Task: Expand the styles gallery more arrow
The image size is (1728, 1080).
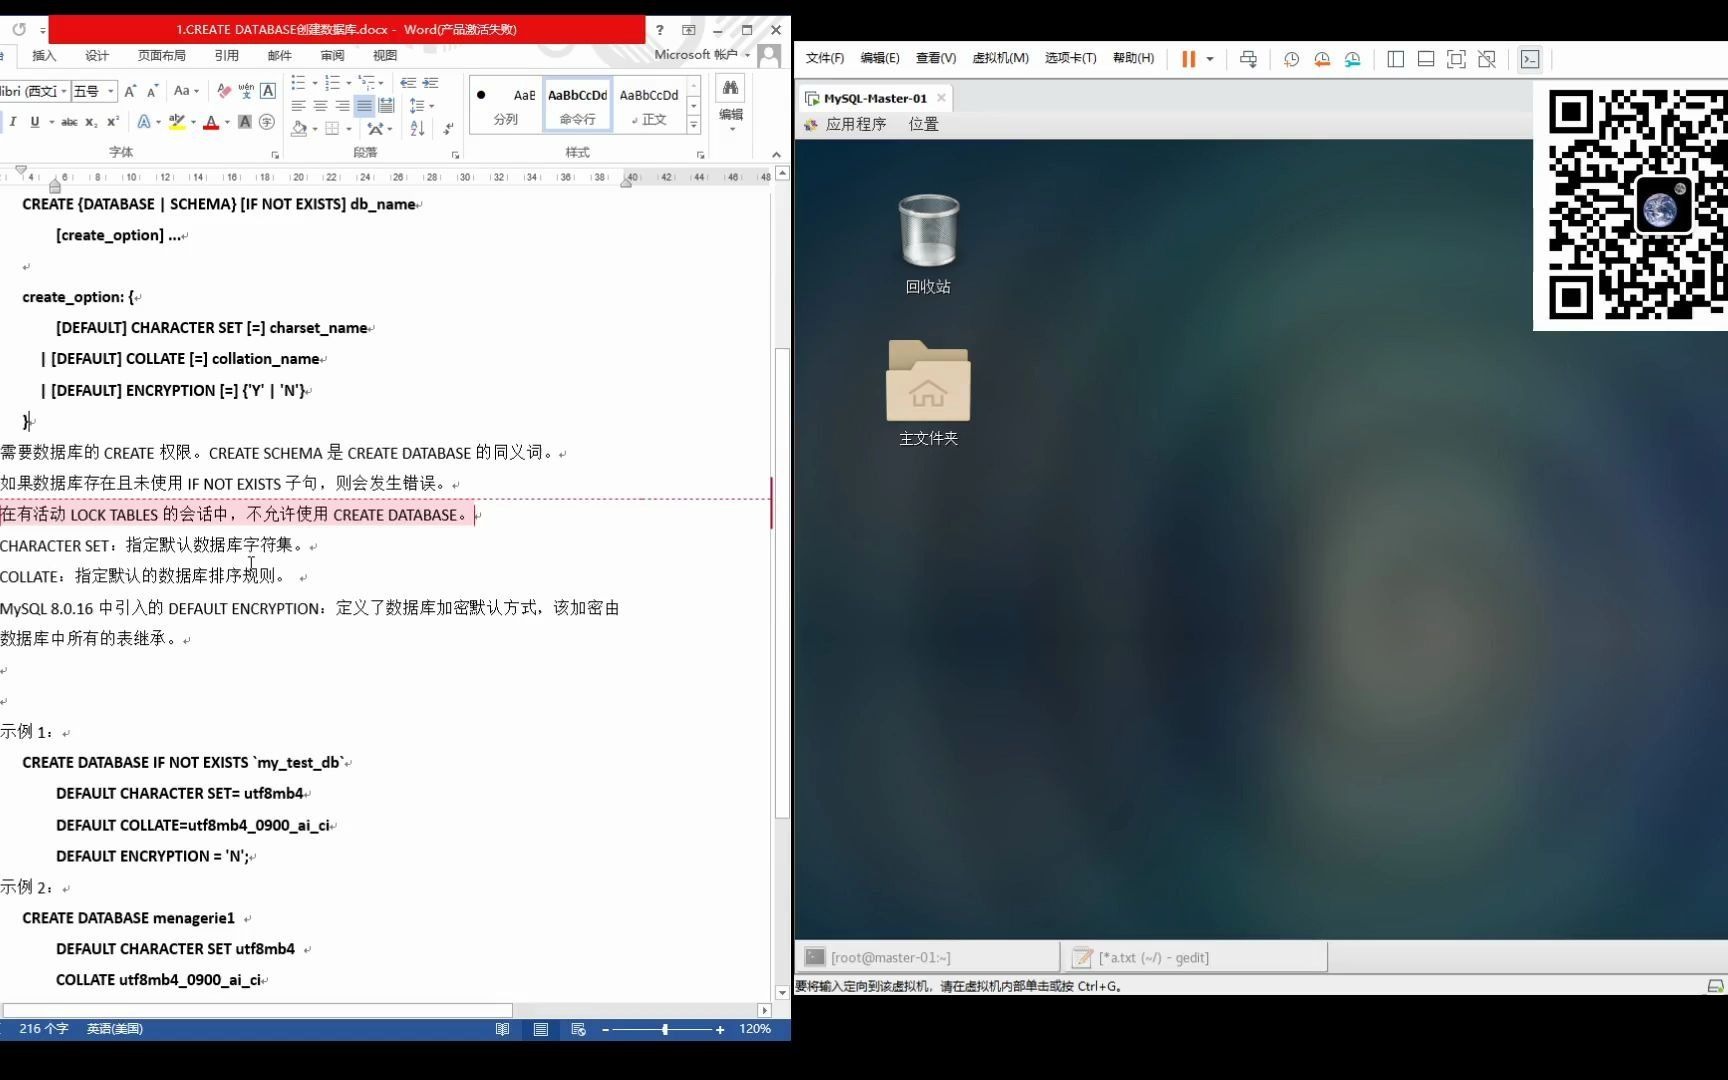Action: pyautogui.click(x=693, y=124)
